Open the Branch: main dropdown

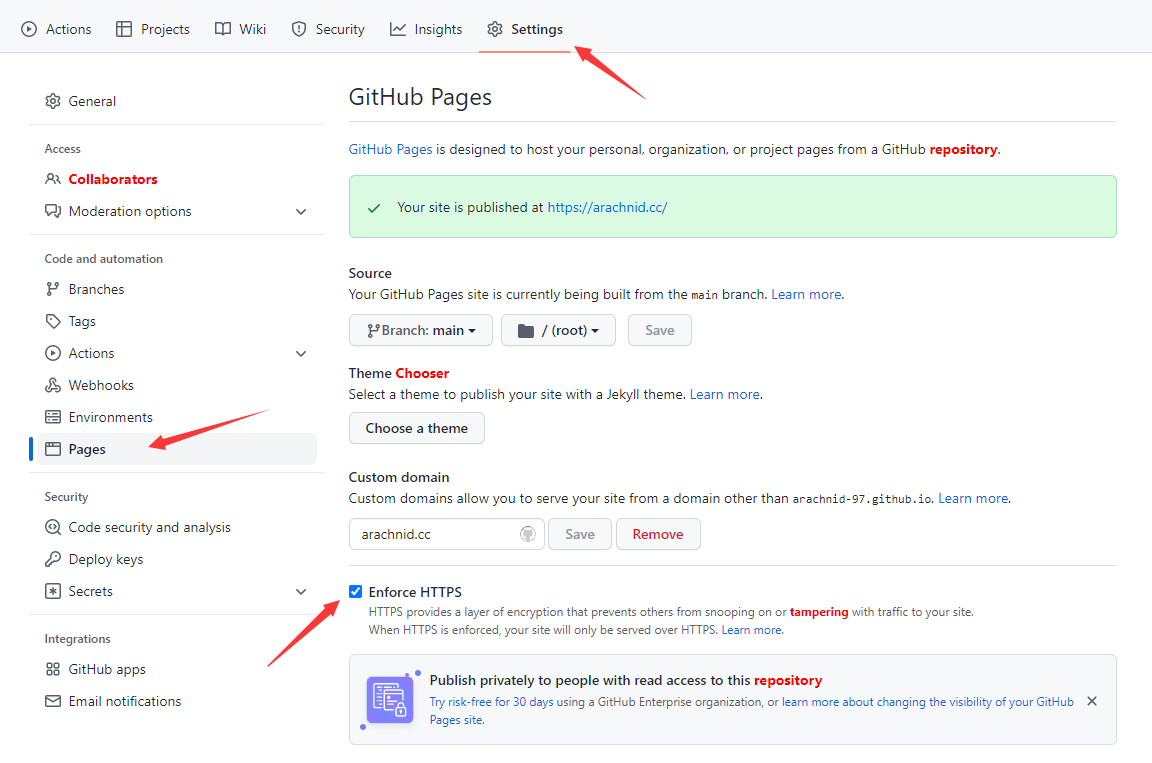click(x=420, y=330)
